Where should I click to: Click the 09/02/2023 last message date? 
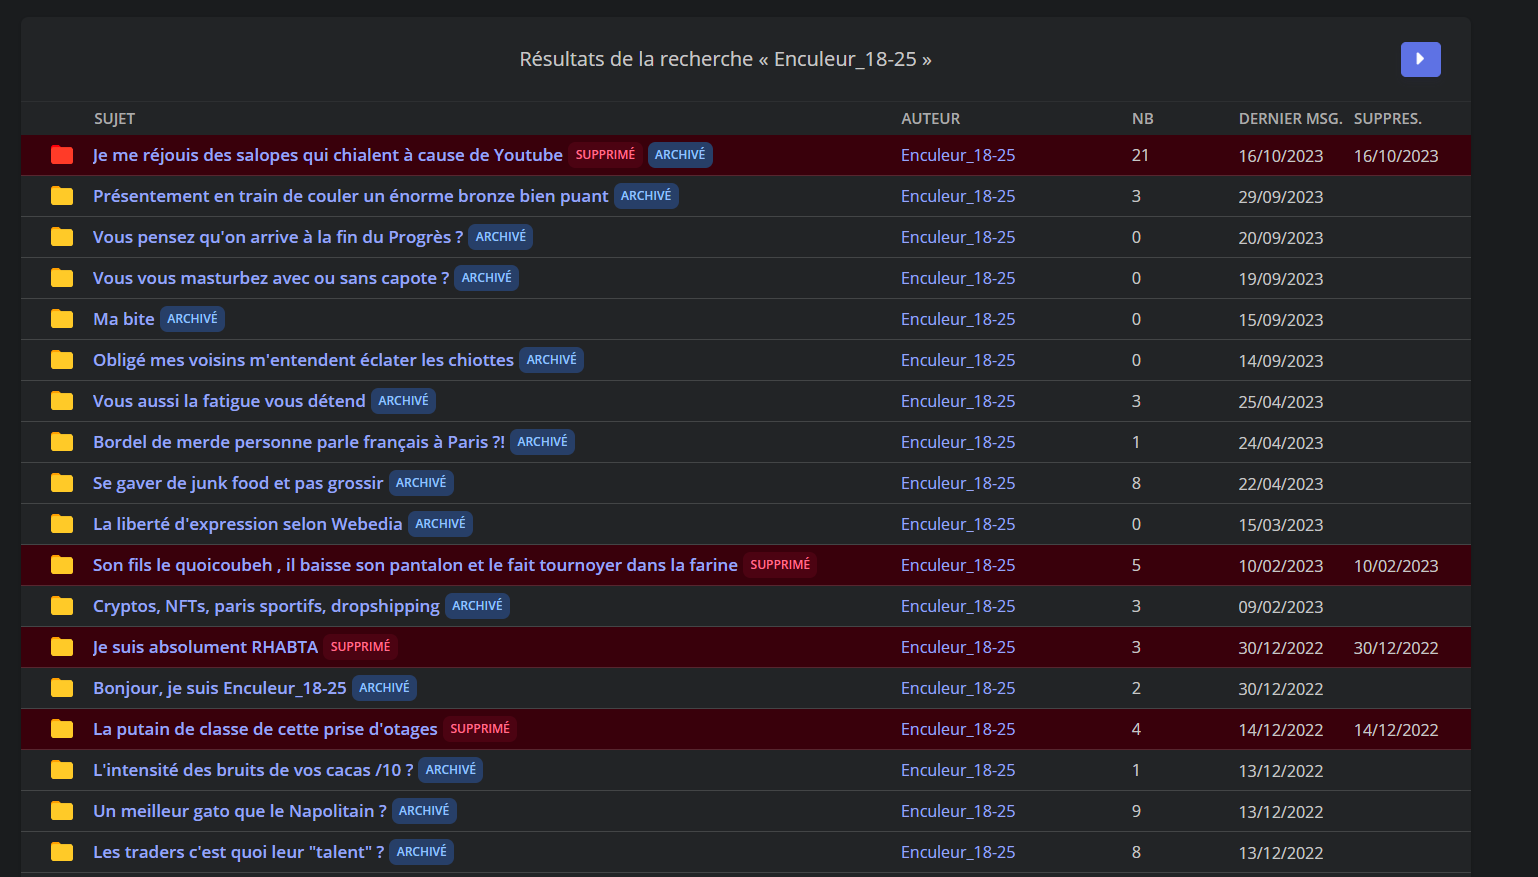(1280, 607)
